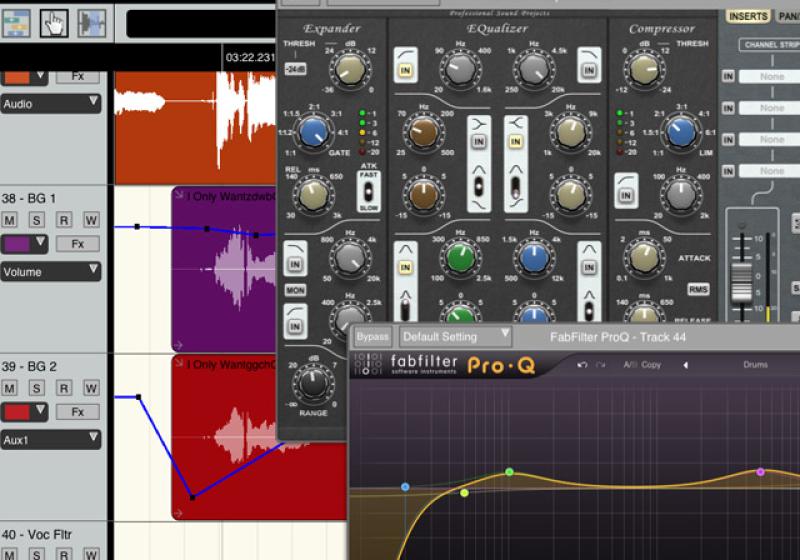The height and width of the screenshot is (560, 800).
Task: Click the waveform view tool icon
Action: point(91,22)
